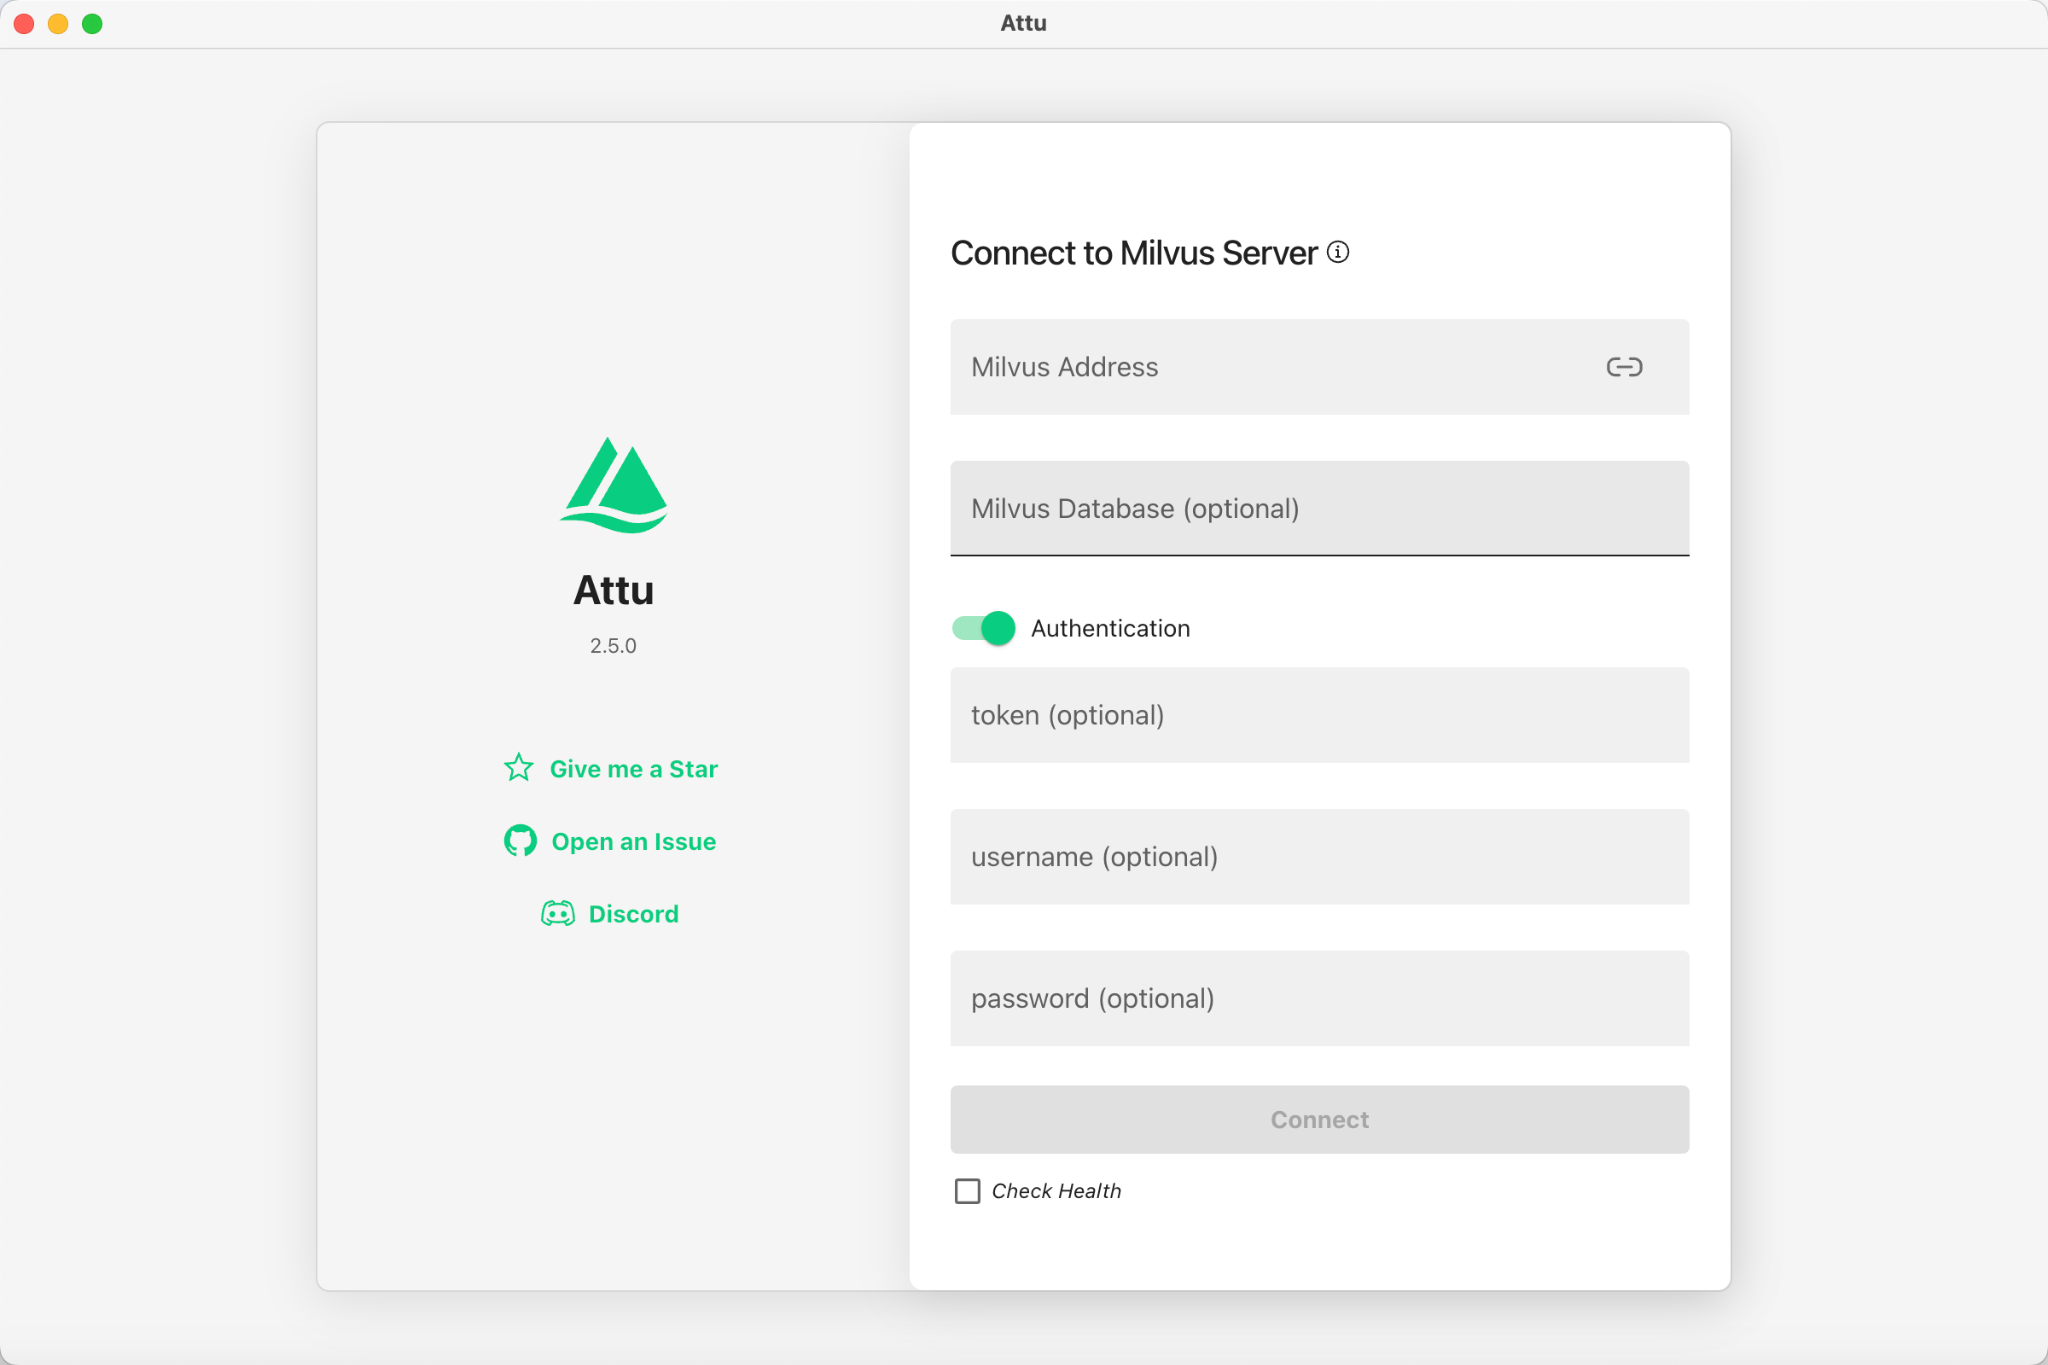Click the star icon next to Give me a Star
The height and width of the screenshot is (1365, 2048).
click(x=518, y=768)
